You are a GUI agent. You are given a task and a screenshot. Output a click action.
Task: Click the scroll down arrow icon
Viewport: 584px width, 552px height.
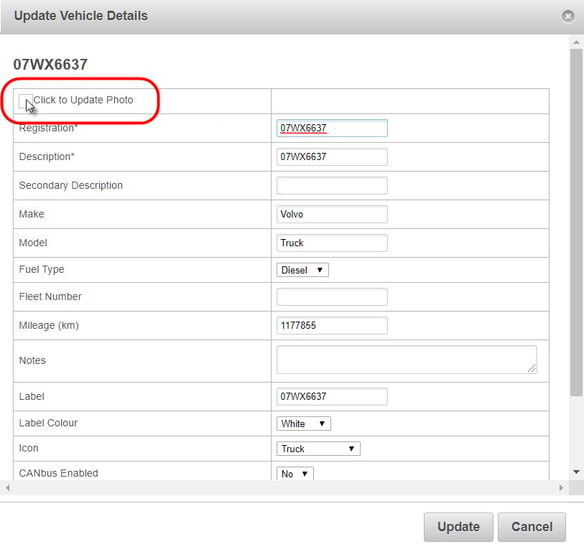point(576,472)
